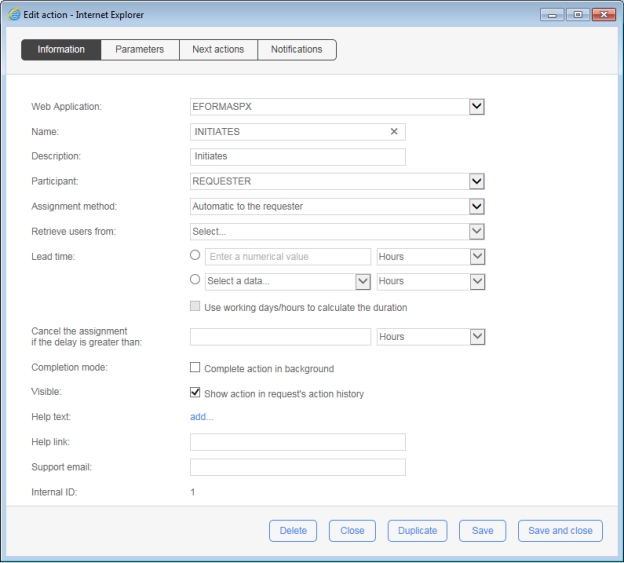This screenshot has width=624, height=563.
Task: Clear the Name field with the X icon
Action: (394, 132)
